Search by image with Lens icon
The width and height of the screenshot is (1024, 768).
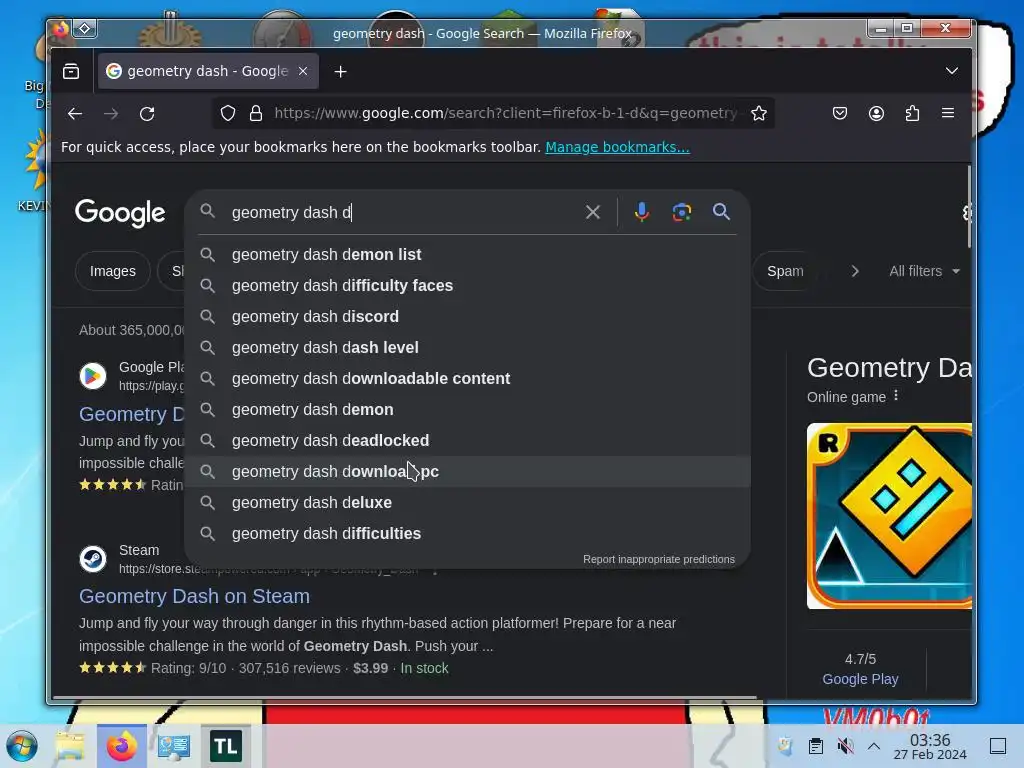click(x=682, y=212)
